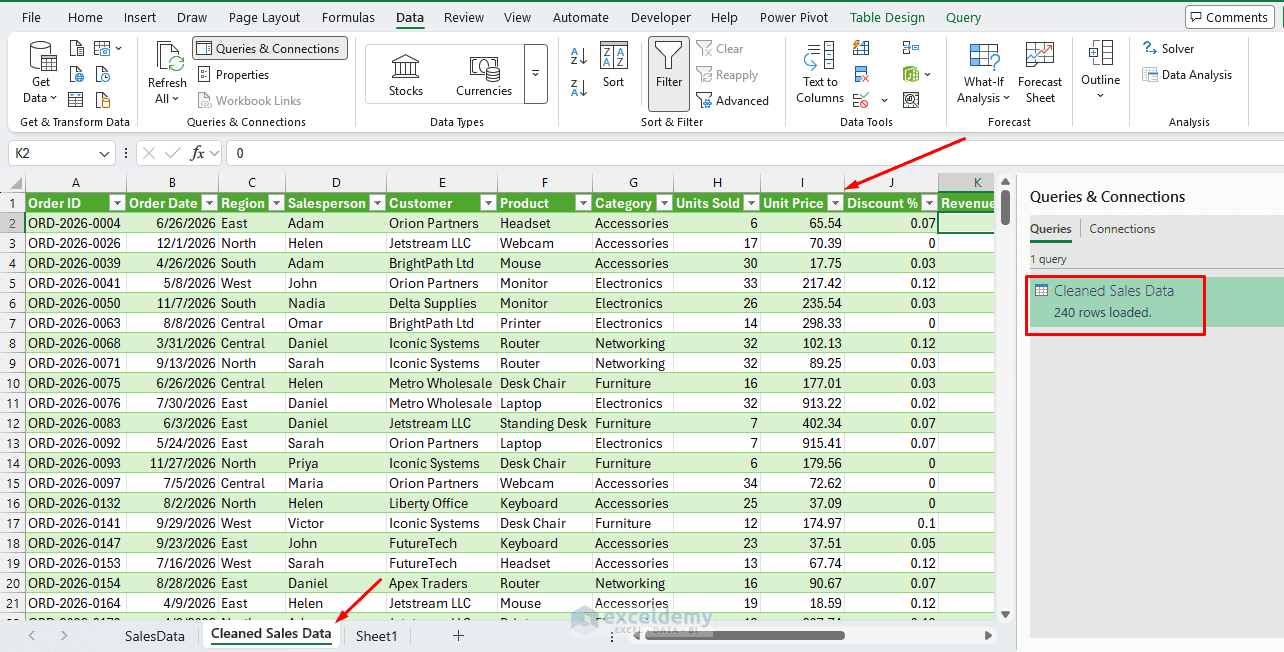Toggle the Filter button
1284x652 pixels.
tap(669, 73)
